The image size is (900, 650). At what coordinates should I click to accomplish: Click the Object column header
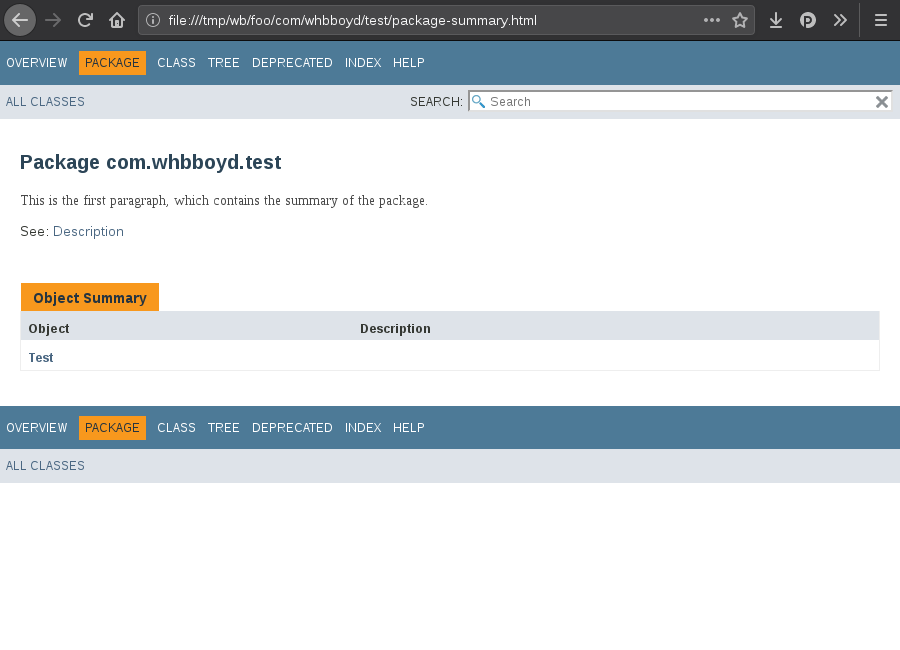[x=49, y=328]
